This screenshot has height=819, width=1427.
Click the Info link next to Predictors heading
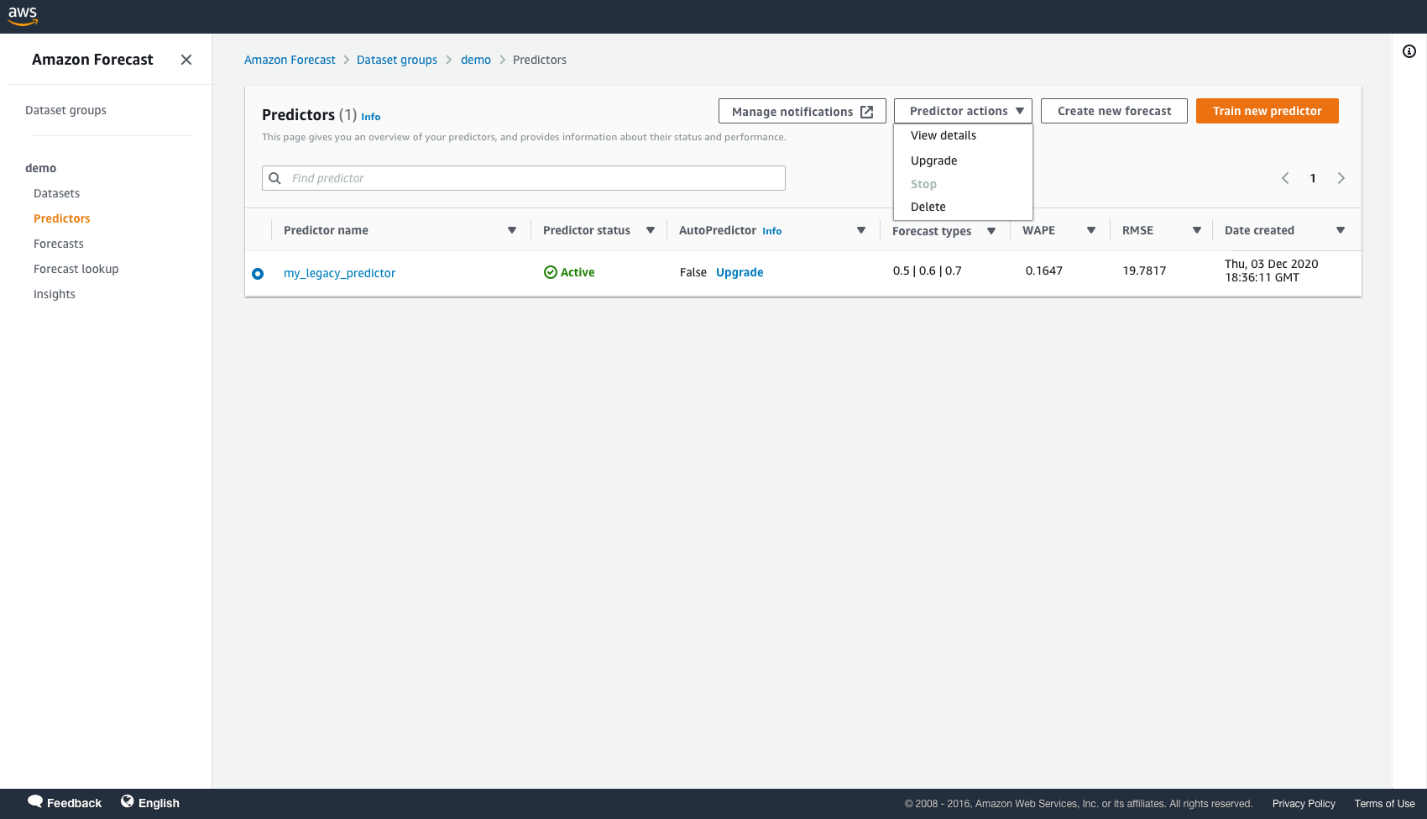pyautogui.click(x=371, y=117)
